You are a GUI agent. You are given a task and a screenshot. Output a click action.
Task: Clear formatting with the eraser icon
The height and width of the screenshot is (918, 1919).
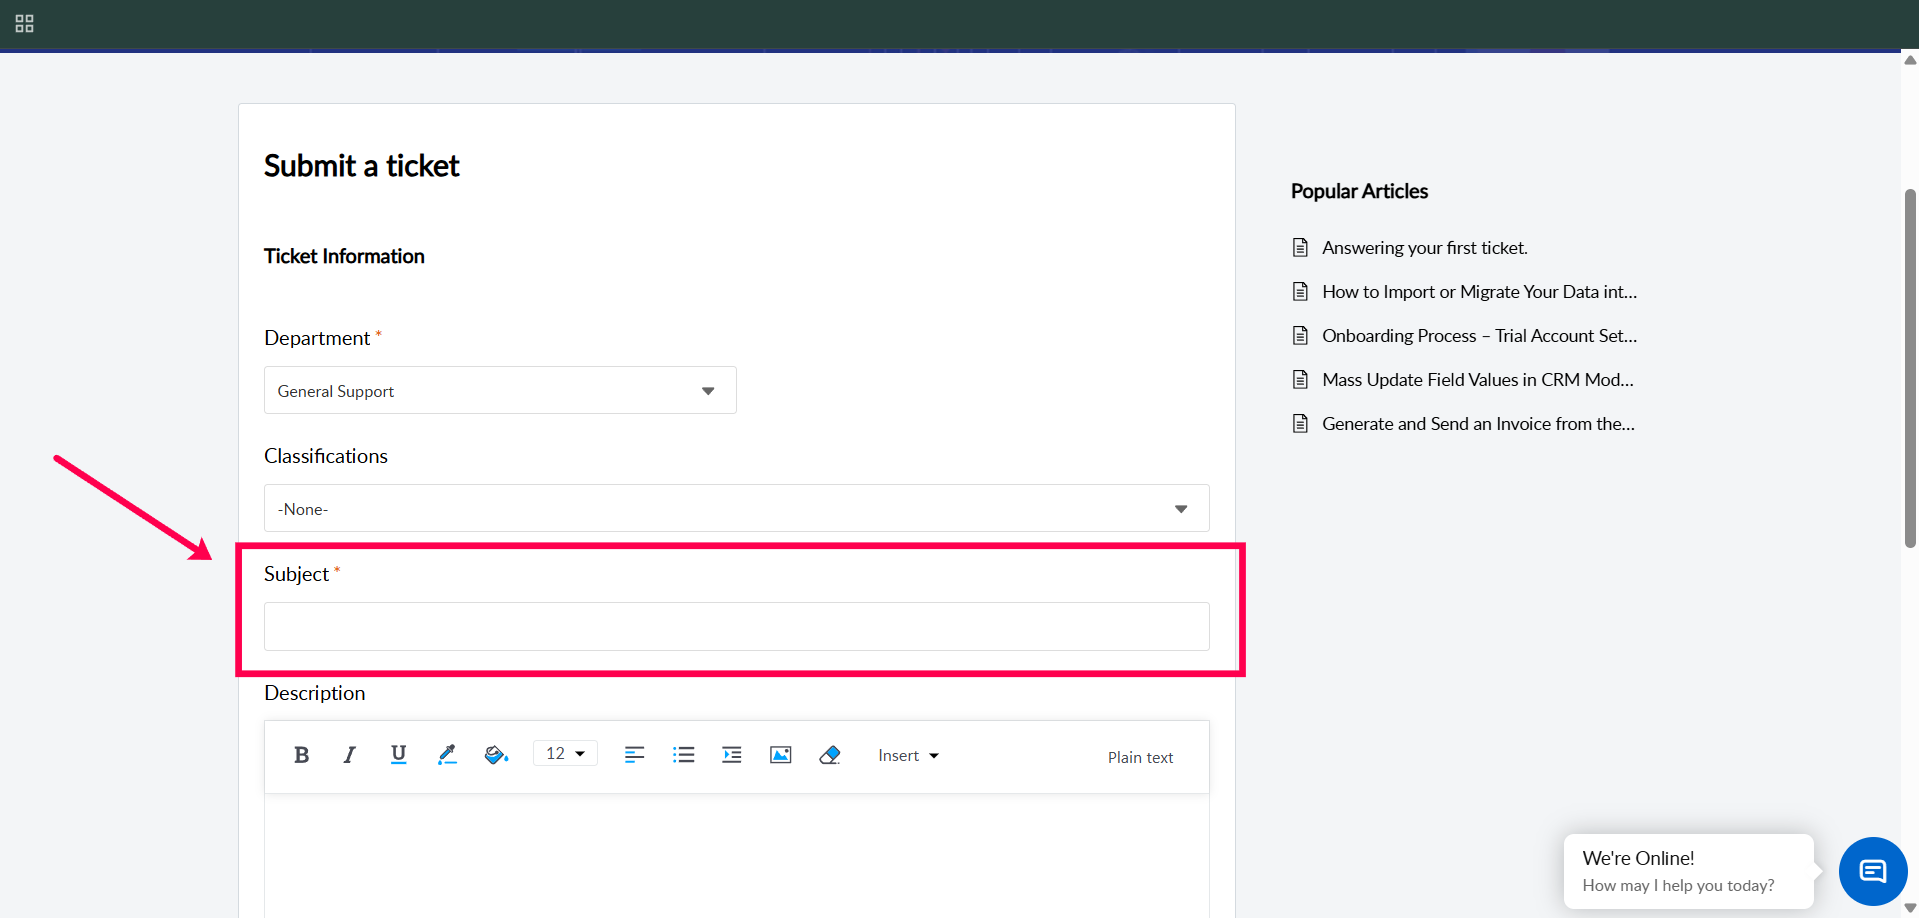pyautogui.click(x=829, y=755)
